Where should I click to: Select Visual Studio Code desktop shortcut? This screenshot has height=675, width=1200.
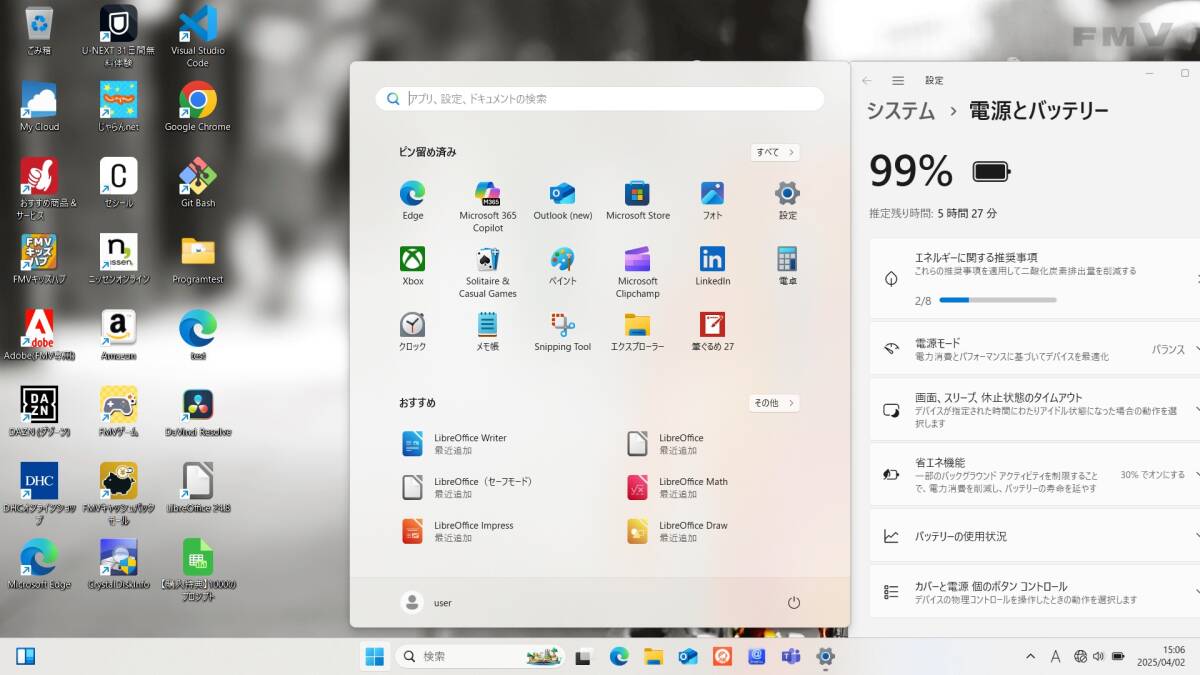[198, 36]
